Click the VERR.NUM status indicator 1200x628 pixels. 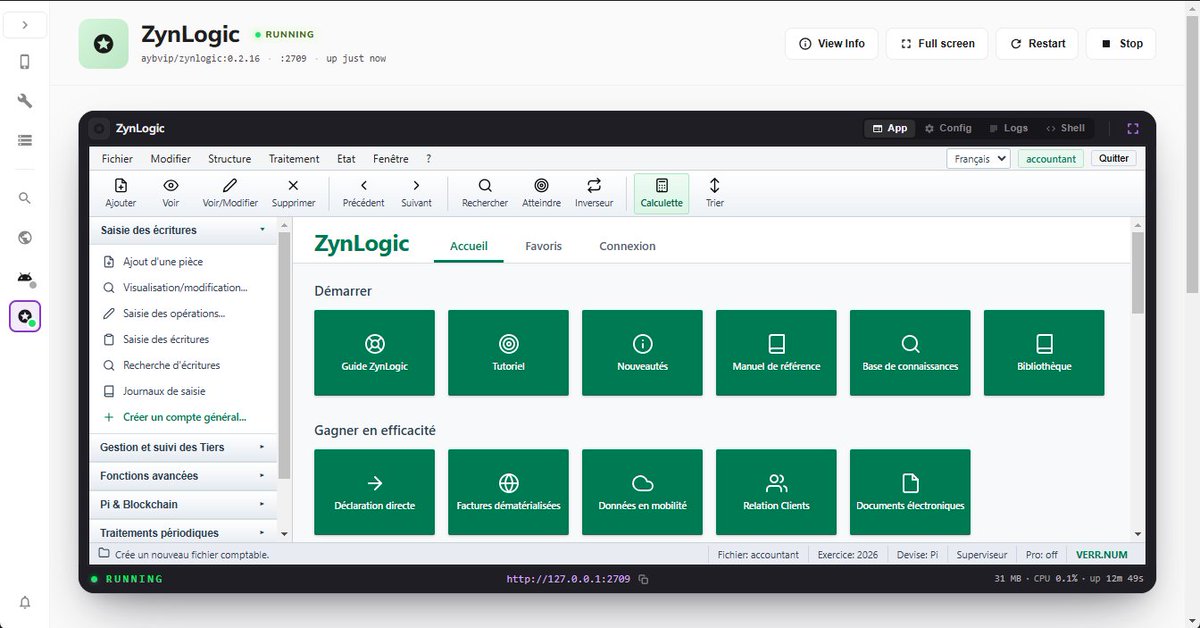click(x=1101, y=554)
